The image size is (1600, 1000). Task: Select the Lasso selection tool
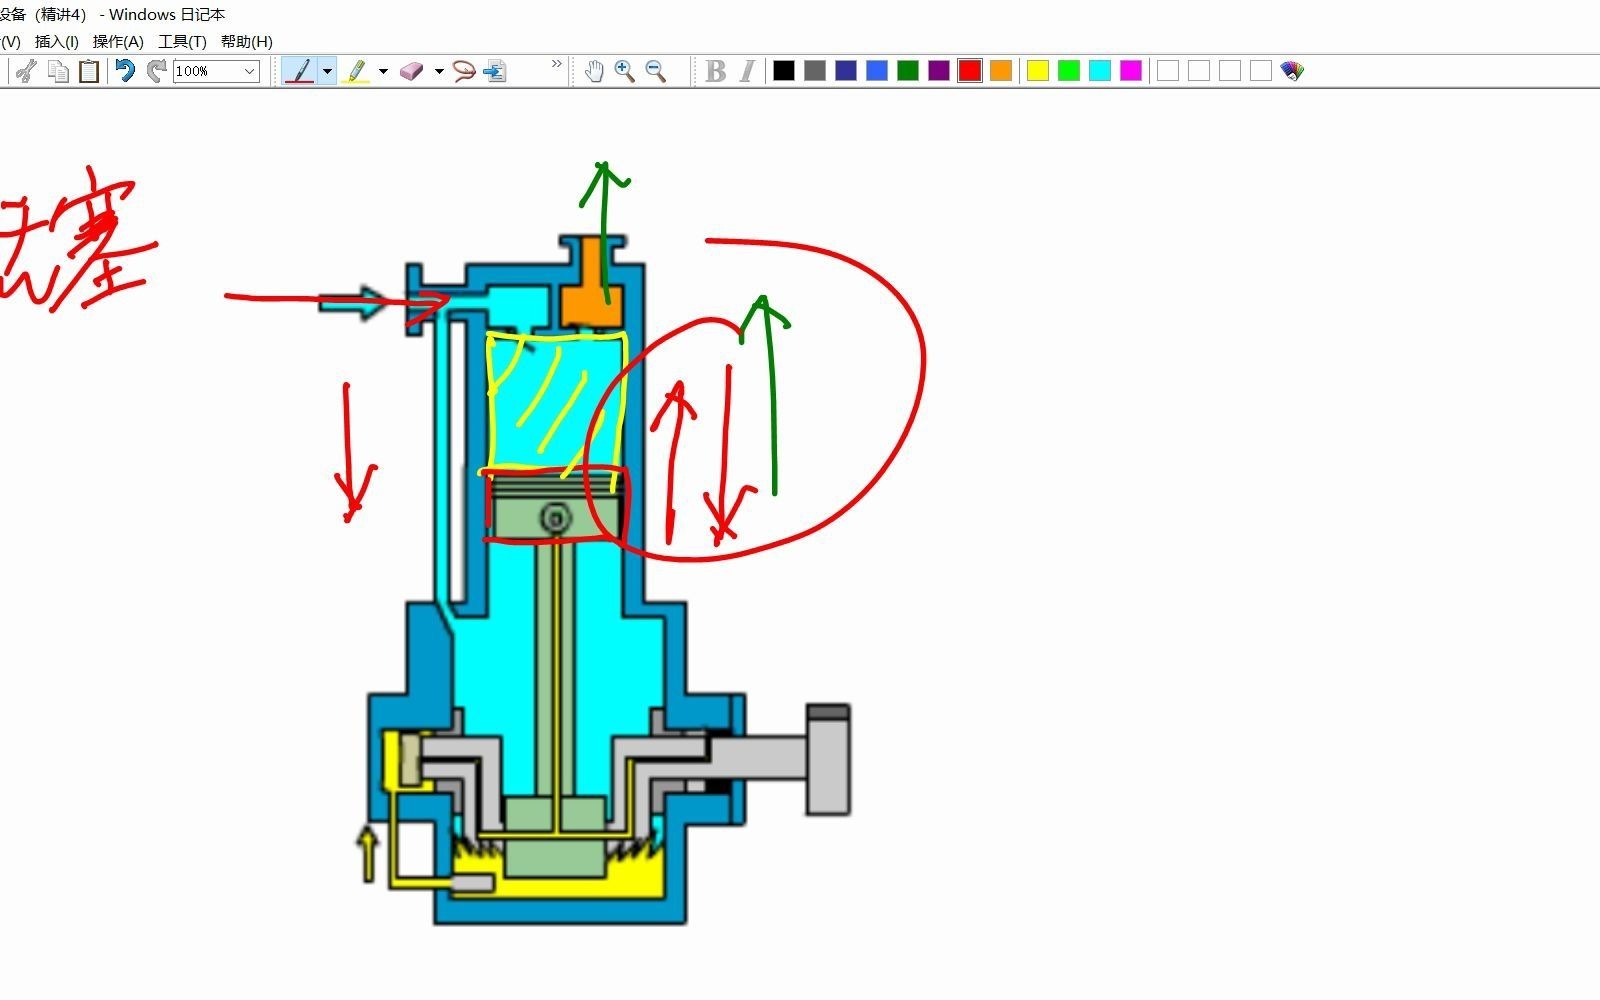[x=464, y=71]
